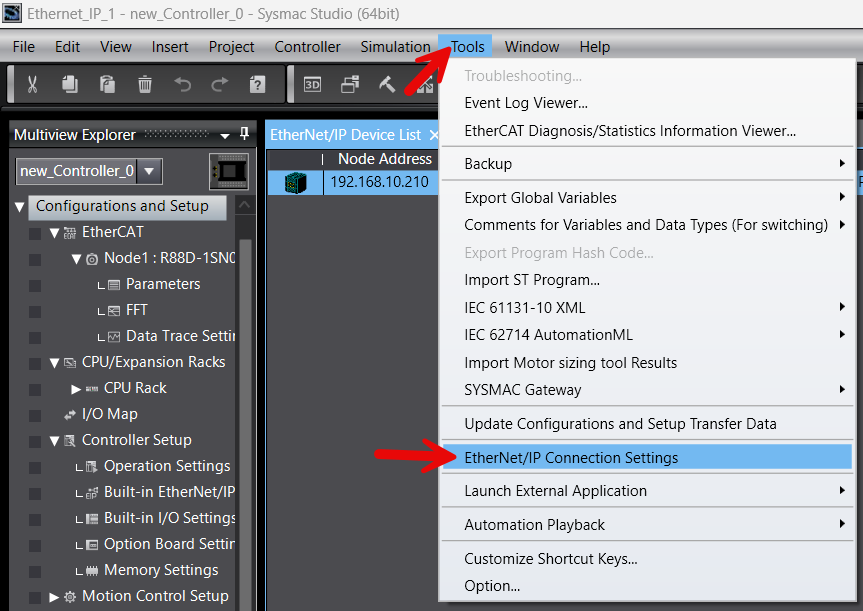Viewport: 863px width, 611px height.
Task: Collapse the Node1 tree branch
Action: 76,259
